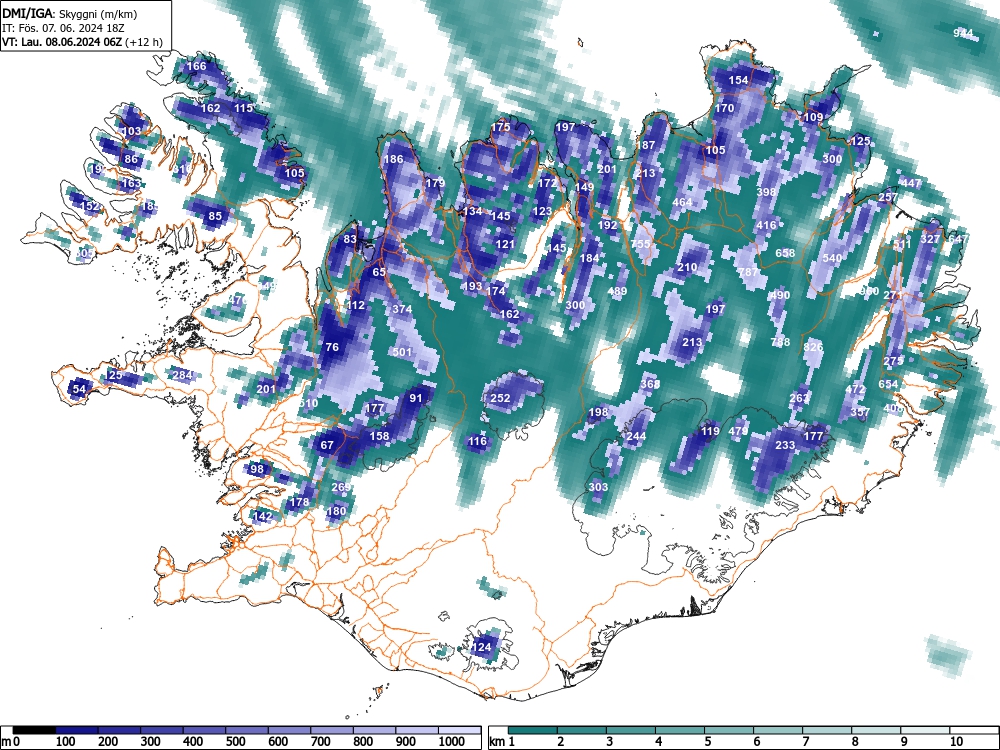The height and width of the screenshot is (750, 1000).
Task: Click the visibility value "540"
Action: (x=832, y=258)
